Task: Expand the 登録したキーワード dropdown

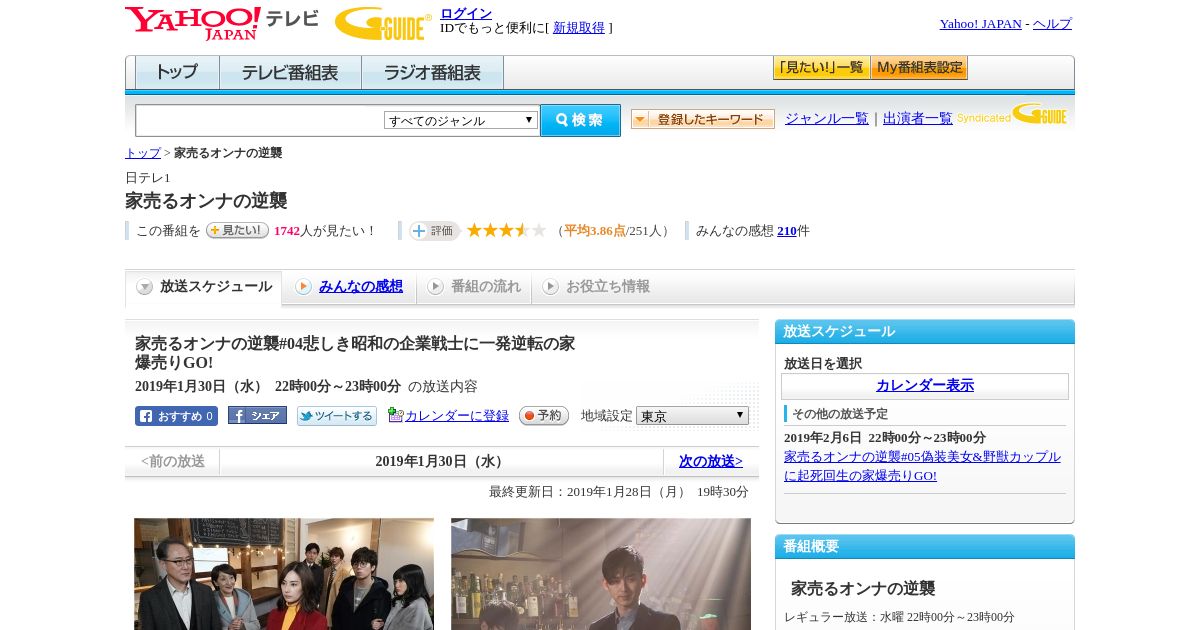Action: point(703,119)
